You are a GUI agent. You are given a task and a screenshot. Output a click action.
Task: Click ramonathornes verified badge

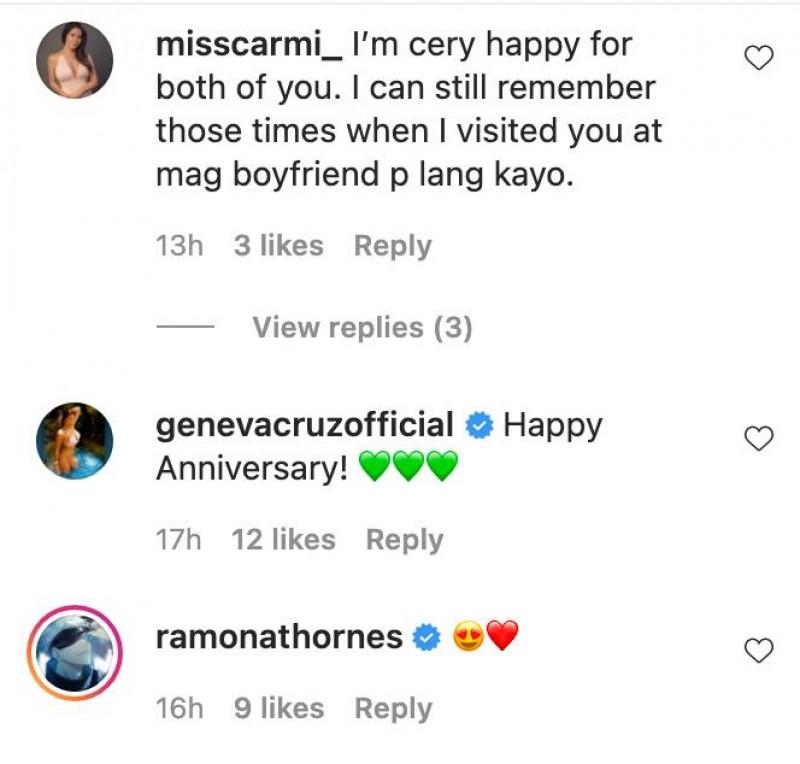[x=427, y=638]
